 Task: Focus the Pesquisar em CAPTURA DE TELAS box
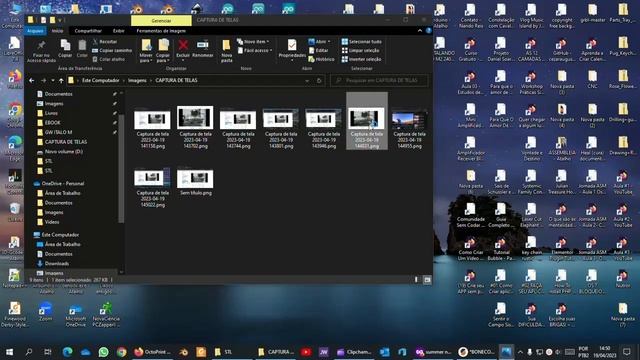[x=380, y=81]
